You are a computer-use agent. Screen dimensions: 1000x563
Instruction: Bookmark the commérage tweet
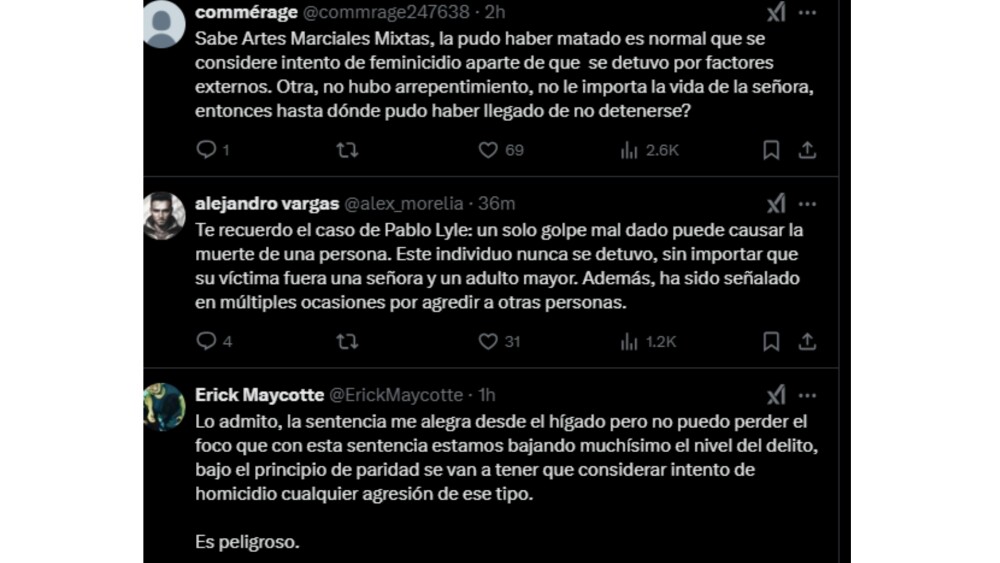[771, 150]
